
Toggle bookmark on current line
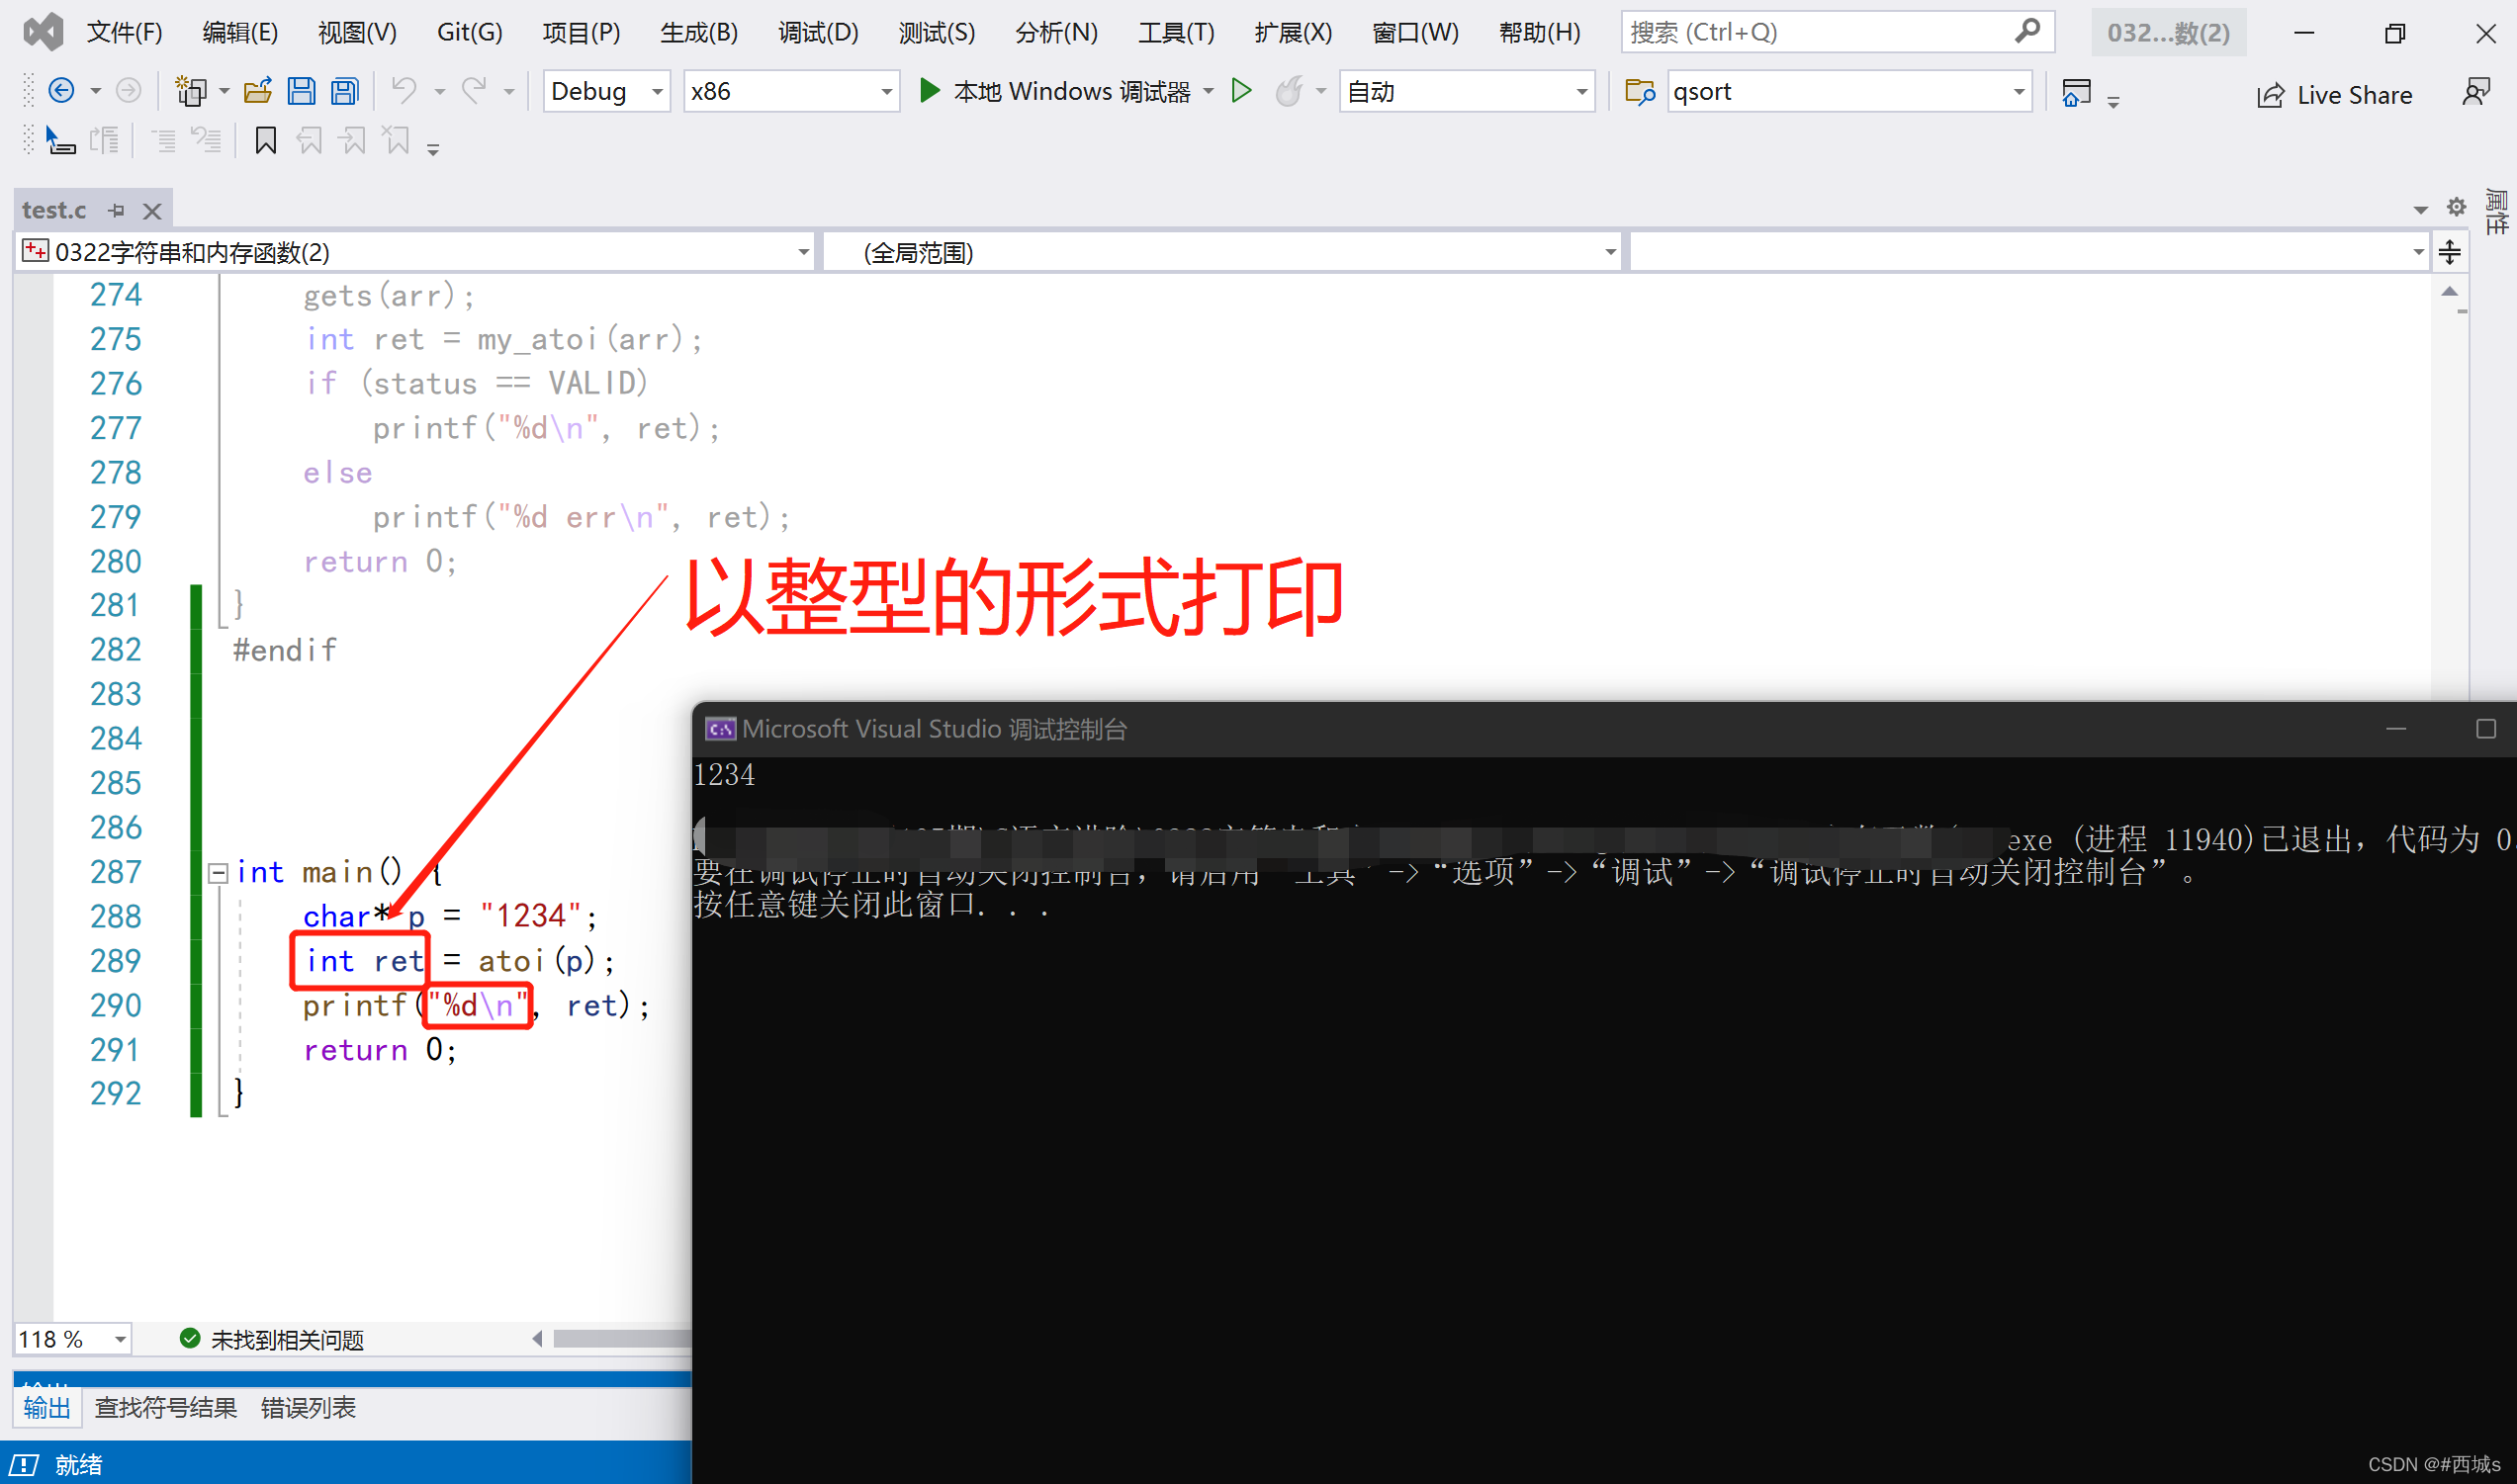265,141
